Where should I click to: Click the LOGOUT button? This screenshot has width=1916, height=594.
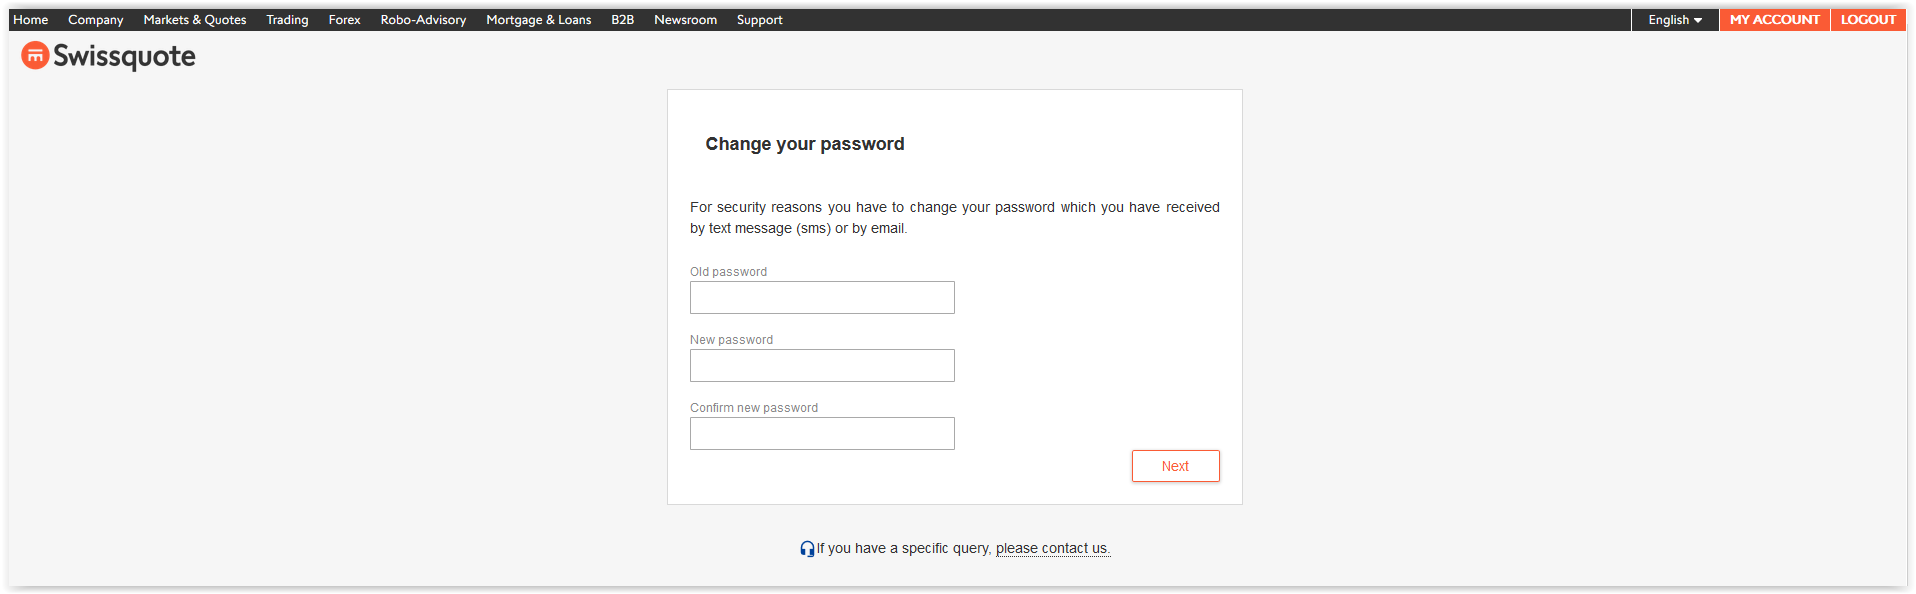(1868, 20)
